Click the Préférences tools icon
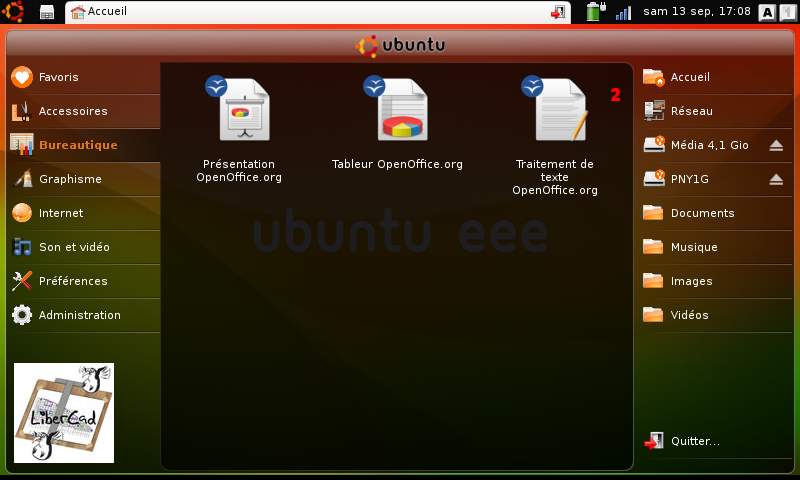The height and width of the screenshot is (480, 800). click(22, 281)
